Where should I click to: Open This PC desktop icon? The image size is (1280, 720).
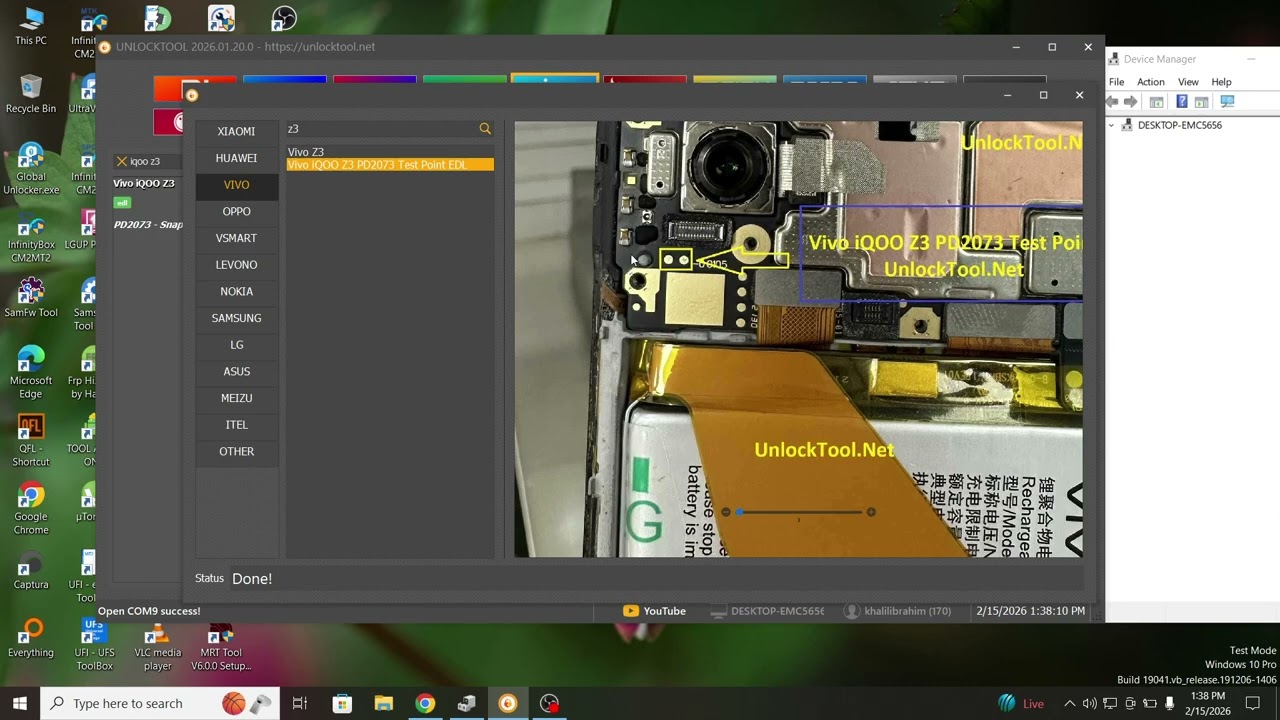31,28
